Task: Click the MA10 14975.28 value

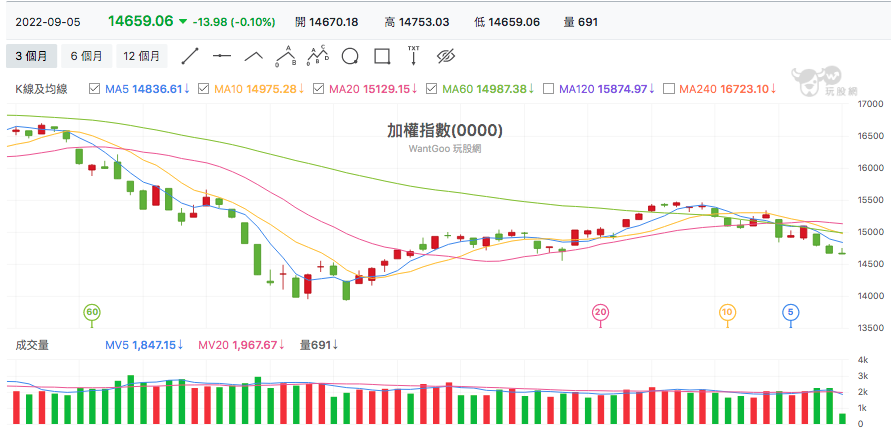Action: [259, 89]
